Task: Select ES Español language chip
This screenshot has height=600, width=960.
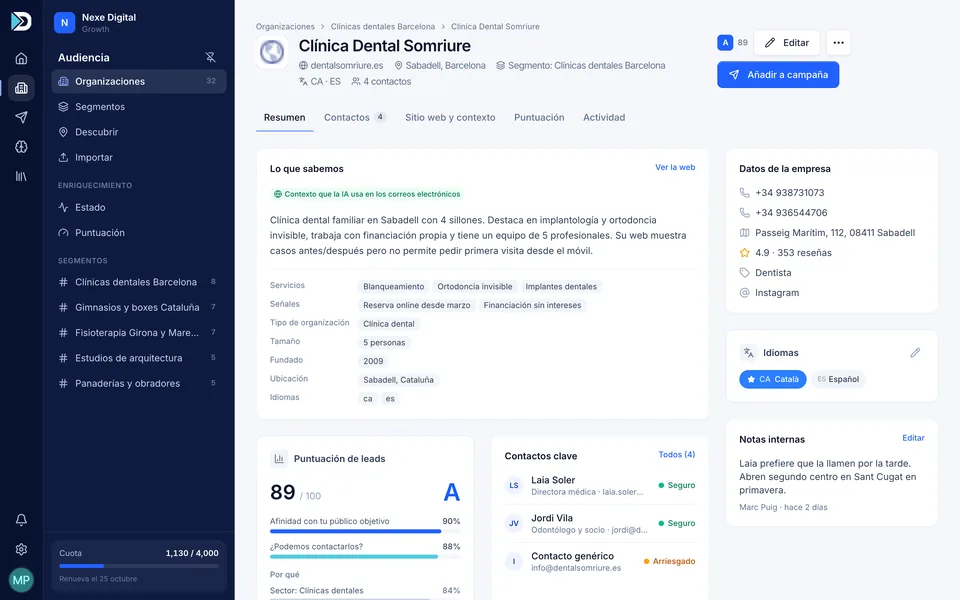Action: 838,379
